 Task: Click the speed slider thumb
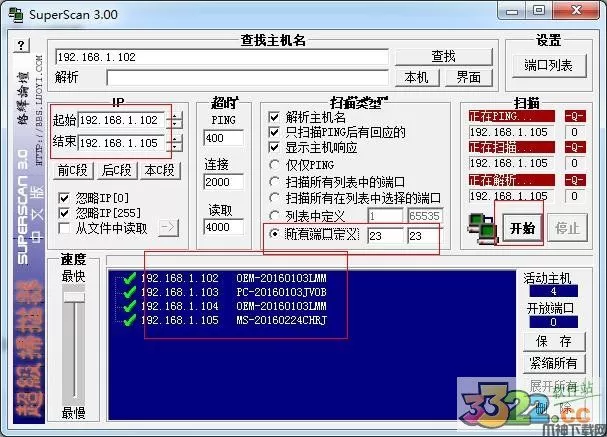(x=74, y=297)
